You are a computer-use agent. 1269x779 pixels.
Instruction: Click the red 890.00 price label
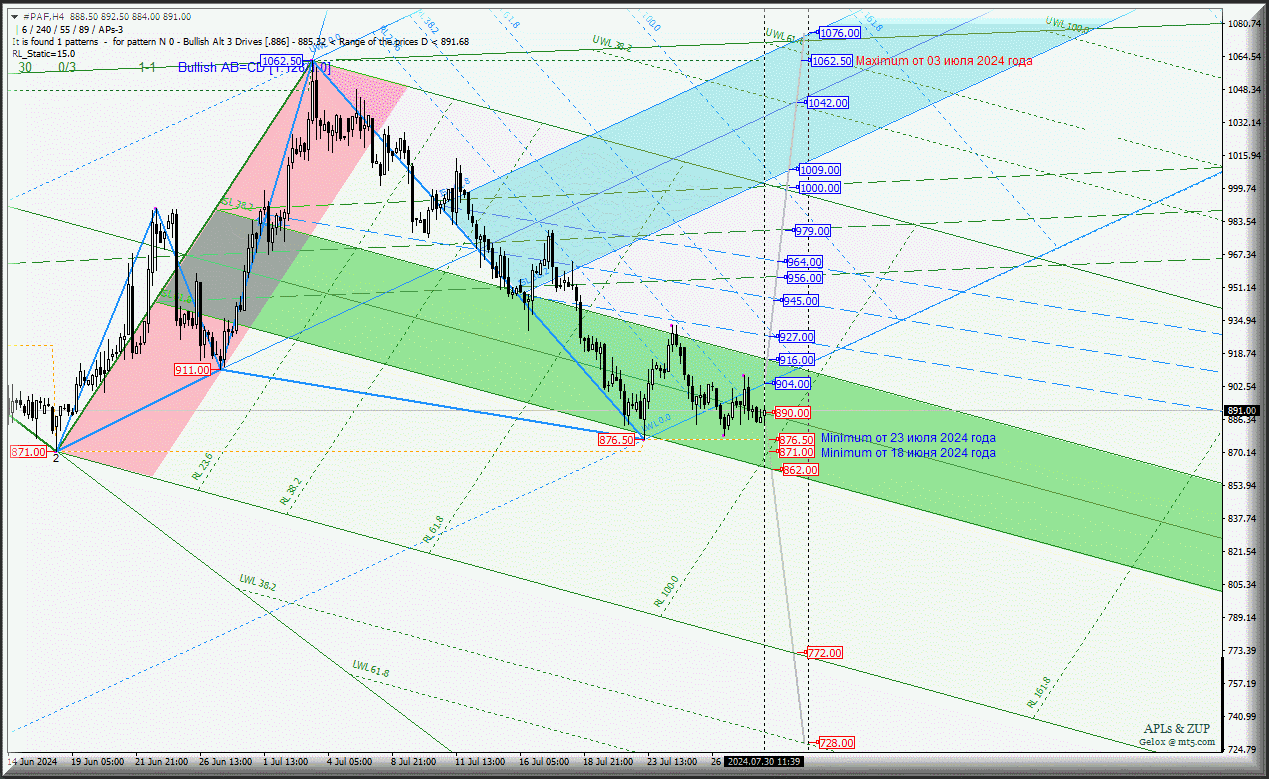792,413
